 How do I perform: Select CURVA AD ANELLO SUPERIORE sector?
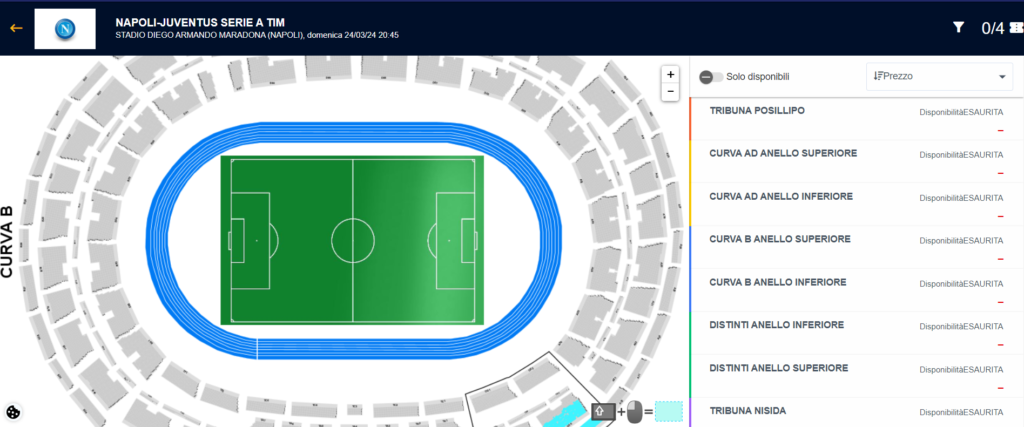click(857, 161)
